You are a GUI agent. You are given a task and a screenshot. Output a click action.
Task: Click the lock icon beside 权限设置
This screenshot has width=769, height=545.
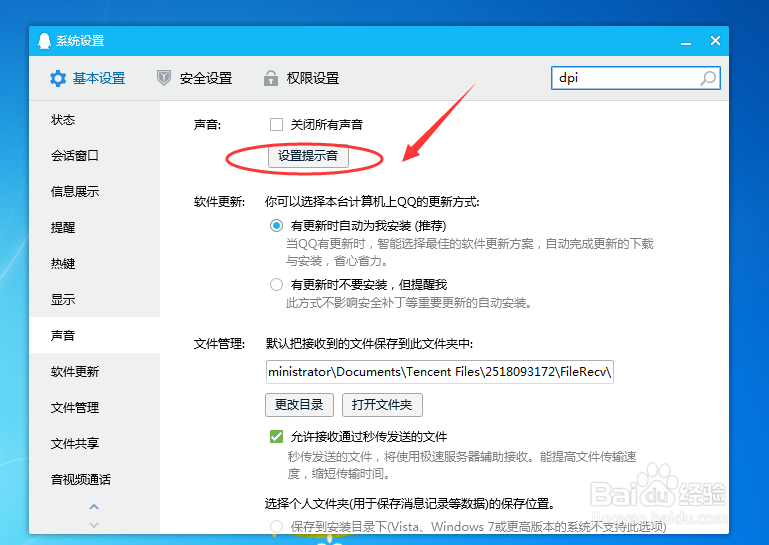pos(271,78)
